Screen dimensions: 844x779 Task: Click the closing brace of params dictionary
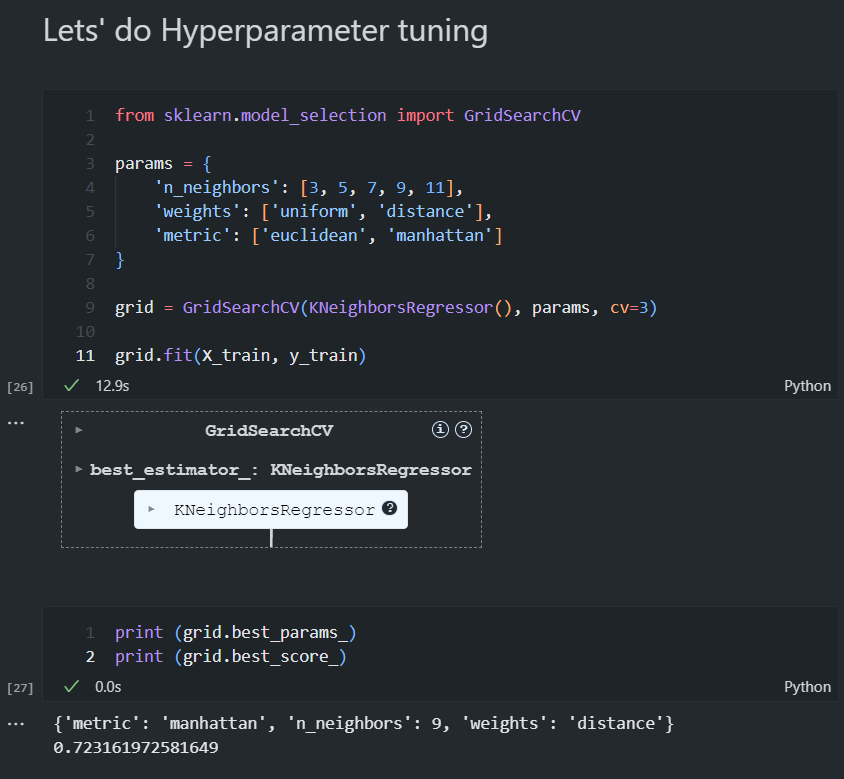(120, 259)
